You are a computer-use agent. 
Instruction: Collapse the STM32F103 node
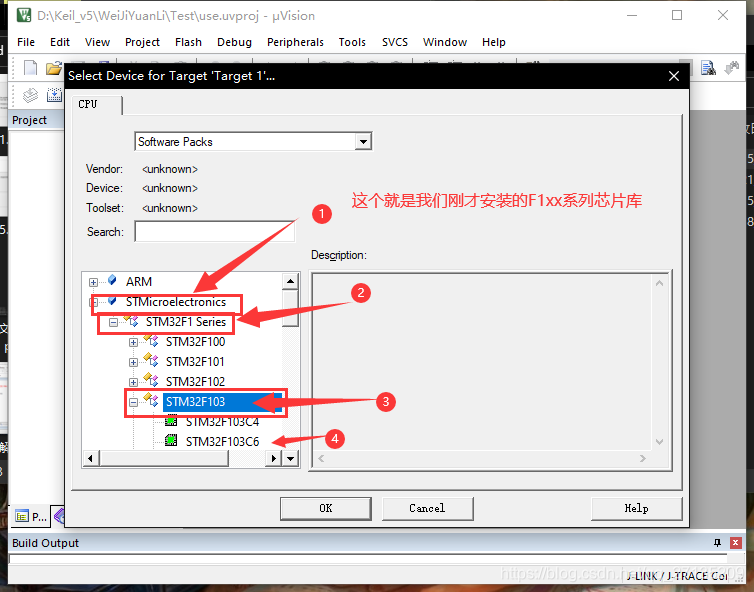133,402
